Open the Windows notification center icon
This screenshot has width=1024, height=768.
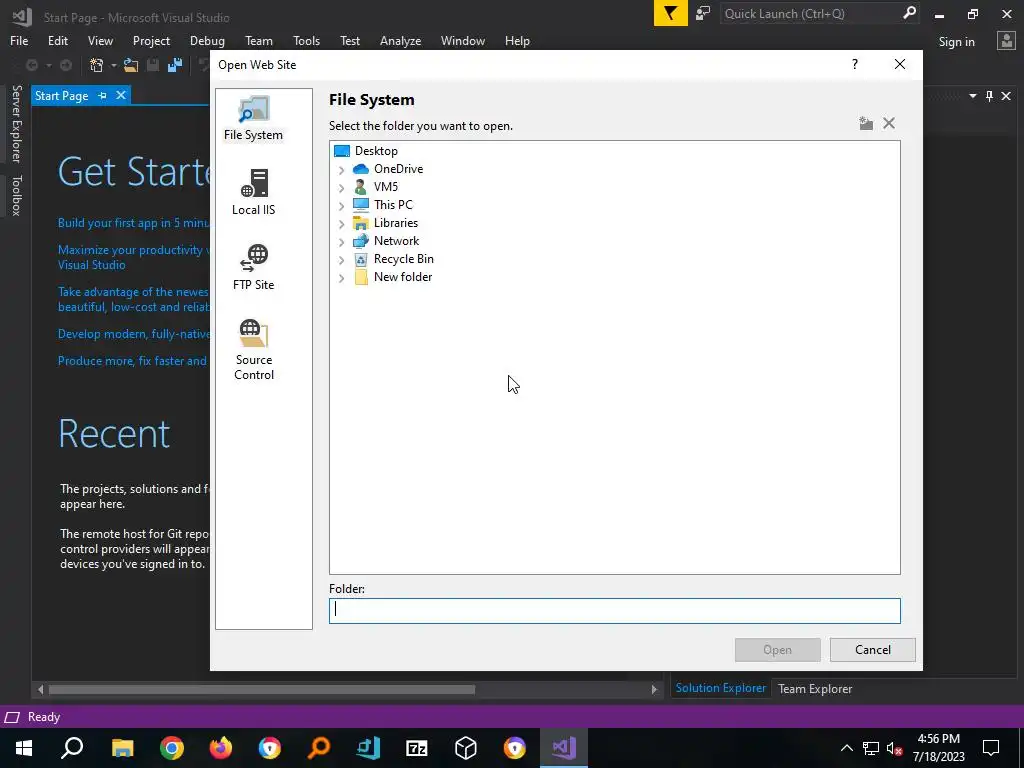point(991,748)
